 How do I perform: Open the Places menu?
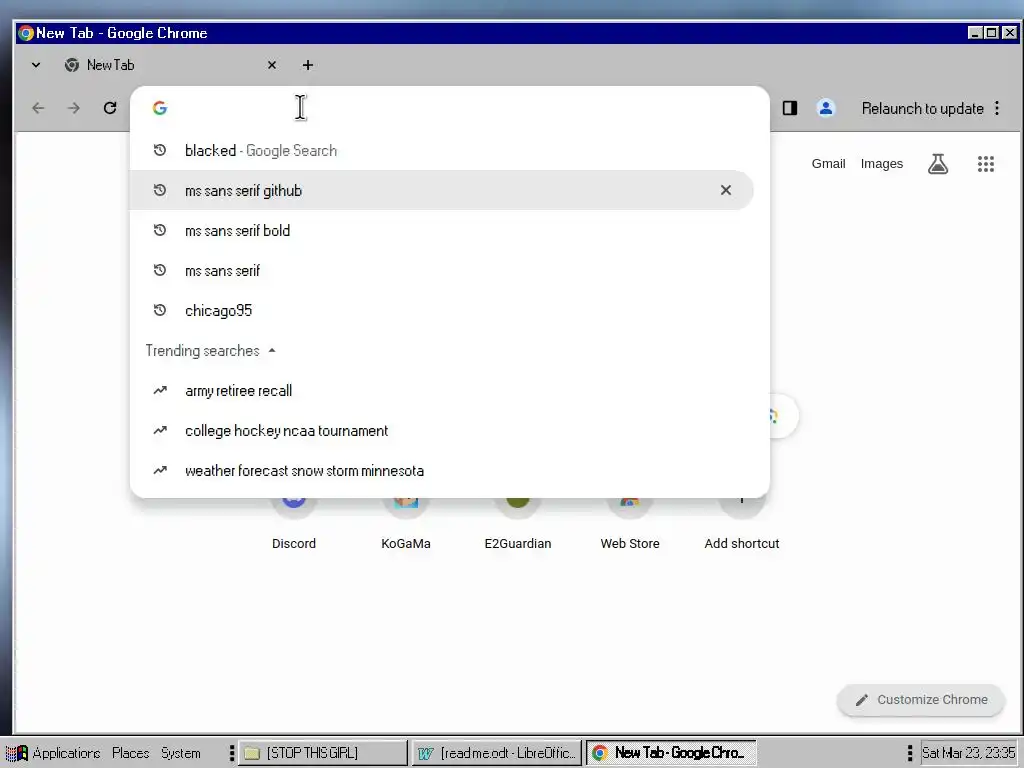pos(131,753)
